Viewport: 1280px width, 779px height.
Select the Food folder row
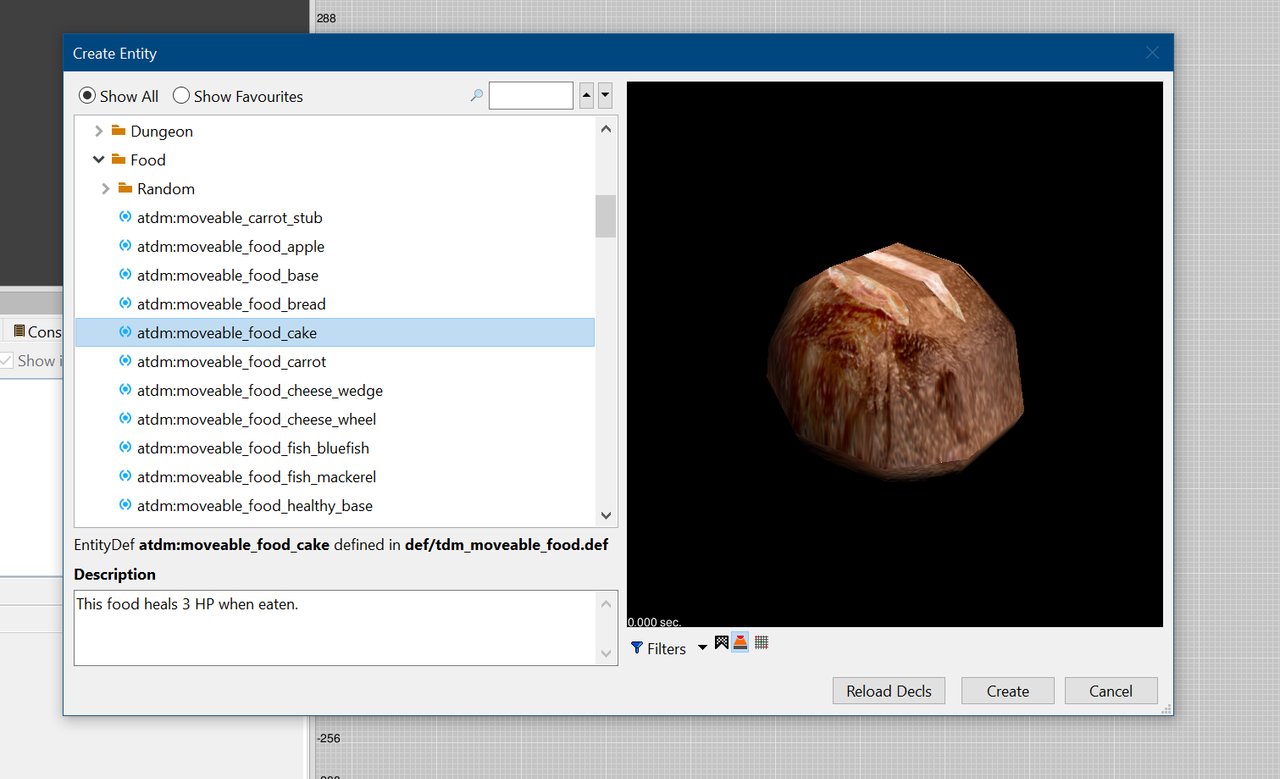coord(335,160)
